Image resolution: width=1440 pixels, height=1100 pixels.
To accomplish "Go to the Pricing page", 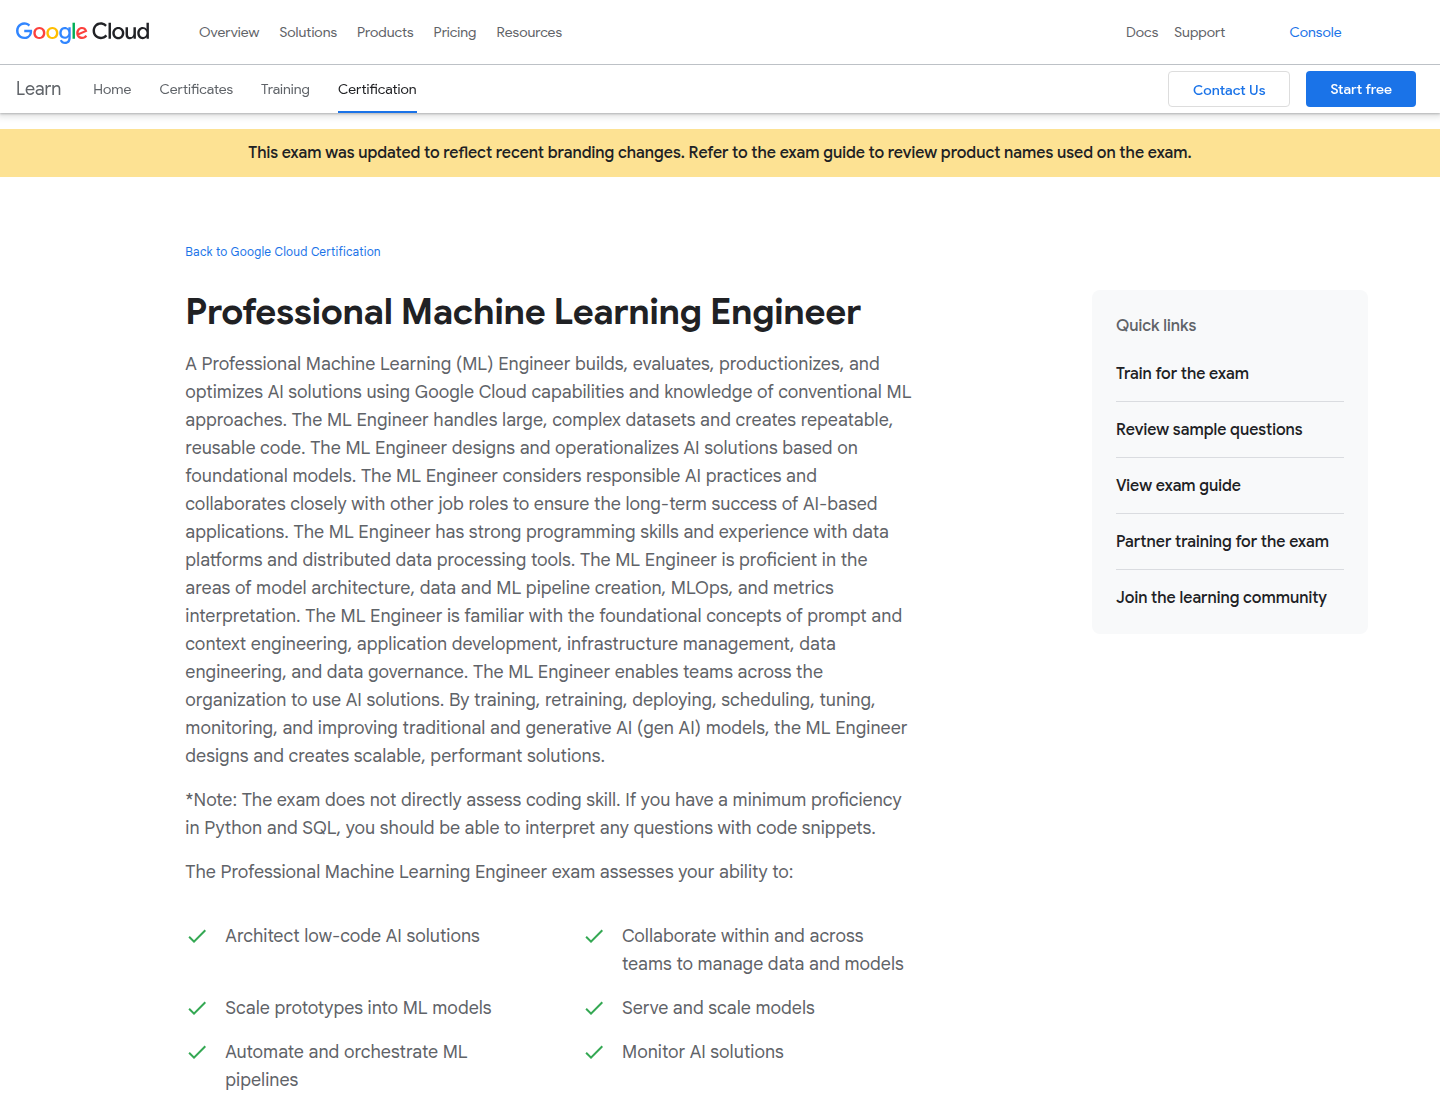I will (455, 32).
